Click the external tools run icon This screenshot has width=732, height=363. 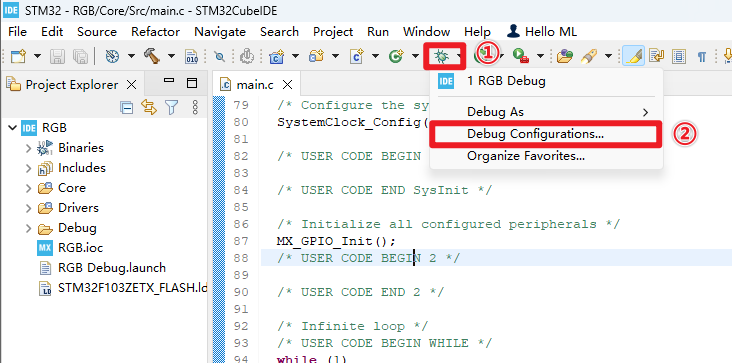coord(521,56)
